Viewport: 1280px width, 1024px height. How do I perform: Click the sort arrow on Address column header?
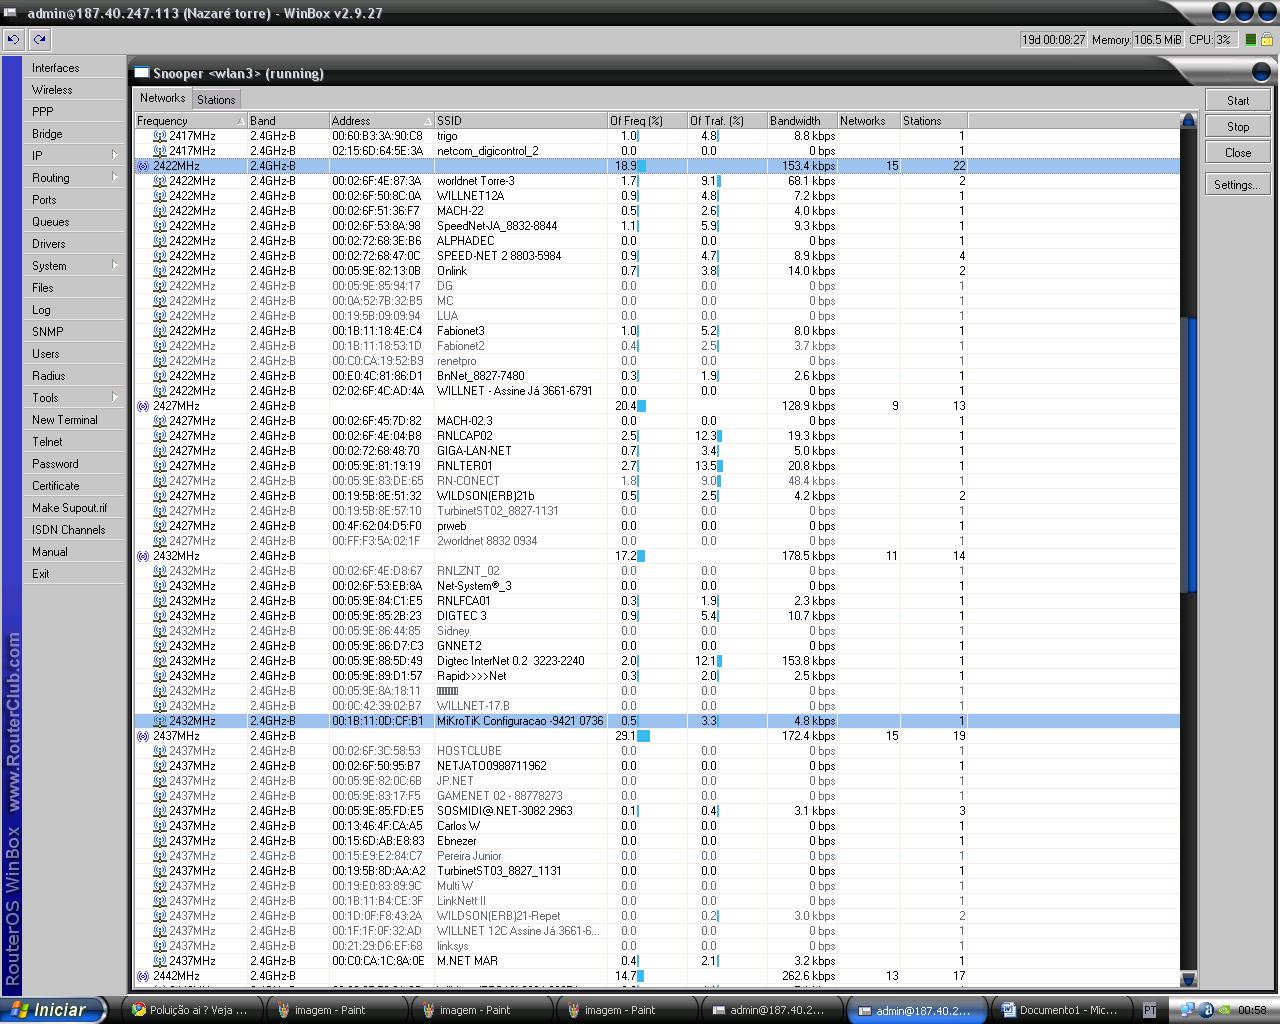(427, 121)
